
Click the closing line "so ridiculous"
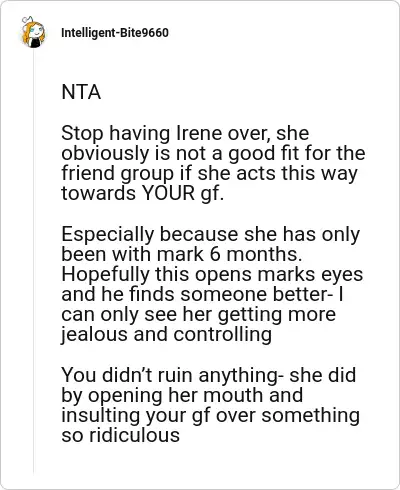coord(120,435)
